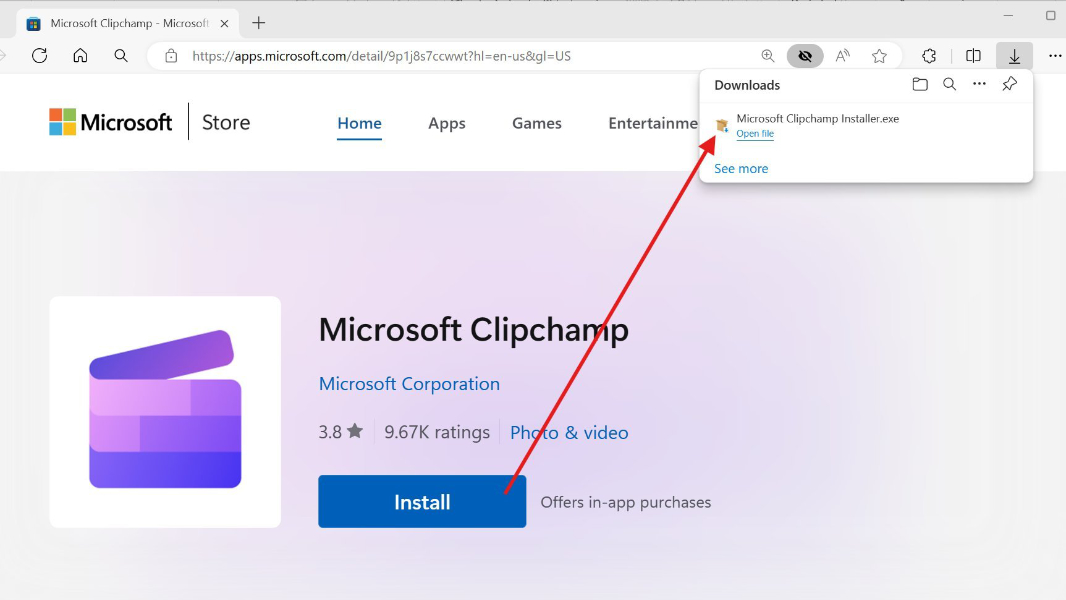Toggle the tracking prevention eye icon
Image resolution: width=1066 pixels, height=600 pixels.
pos(805,56)
